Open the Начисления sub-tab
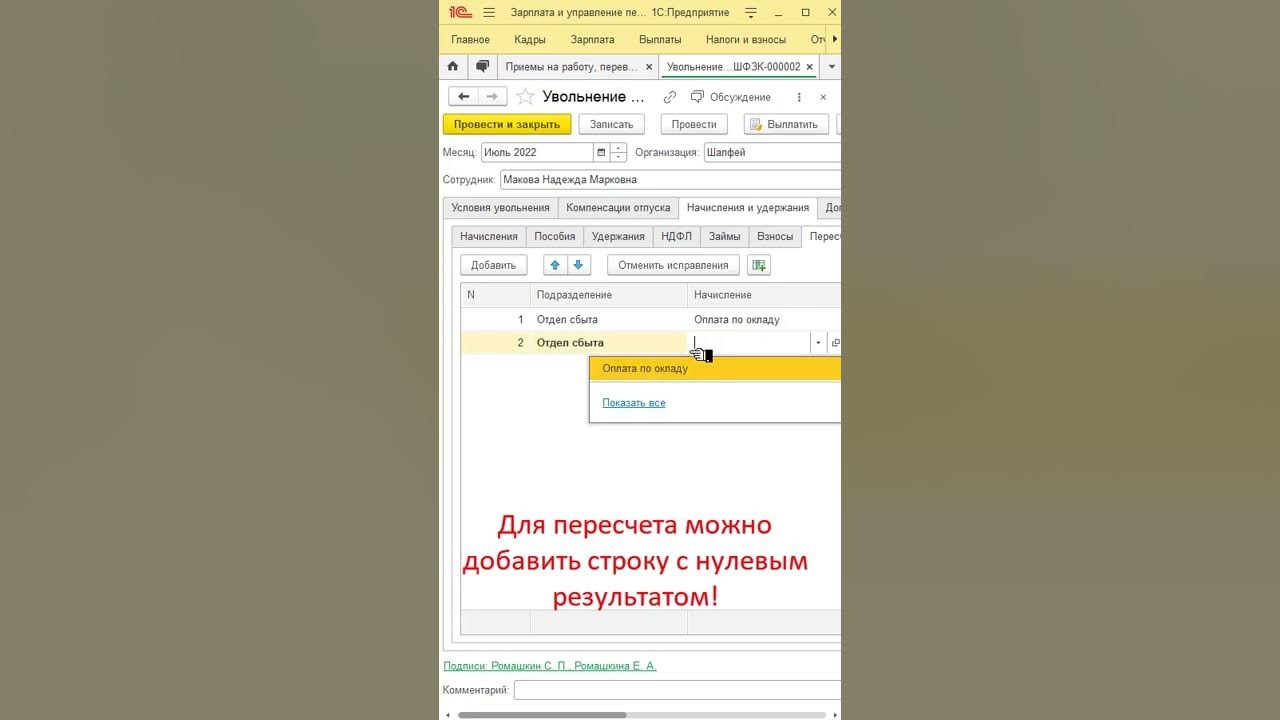The image size is (1280, 720). point(489,237)
